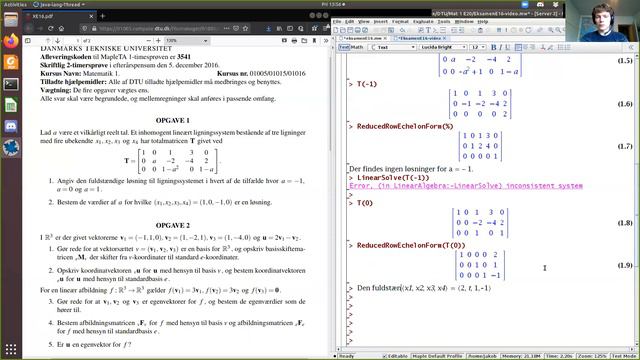
Task: Open the Evaluate menu in Maple
Action: [x=423, y=22]
